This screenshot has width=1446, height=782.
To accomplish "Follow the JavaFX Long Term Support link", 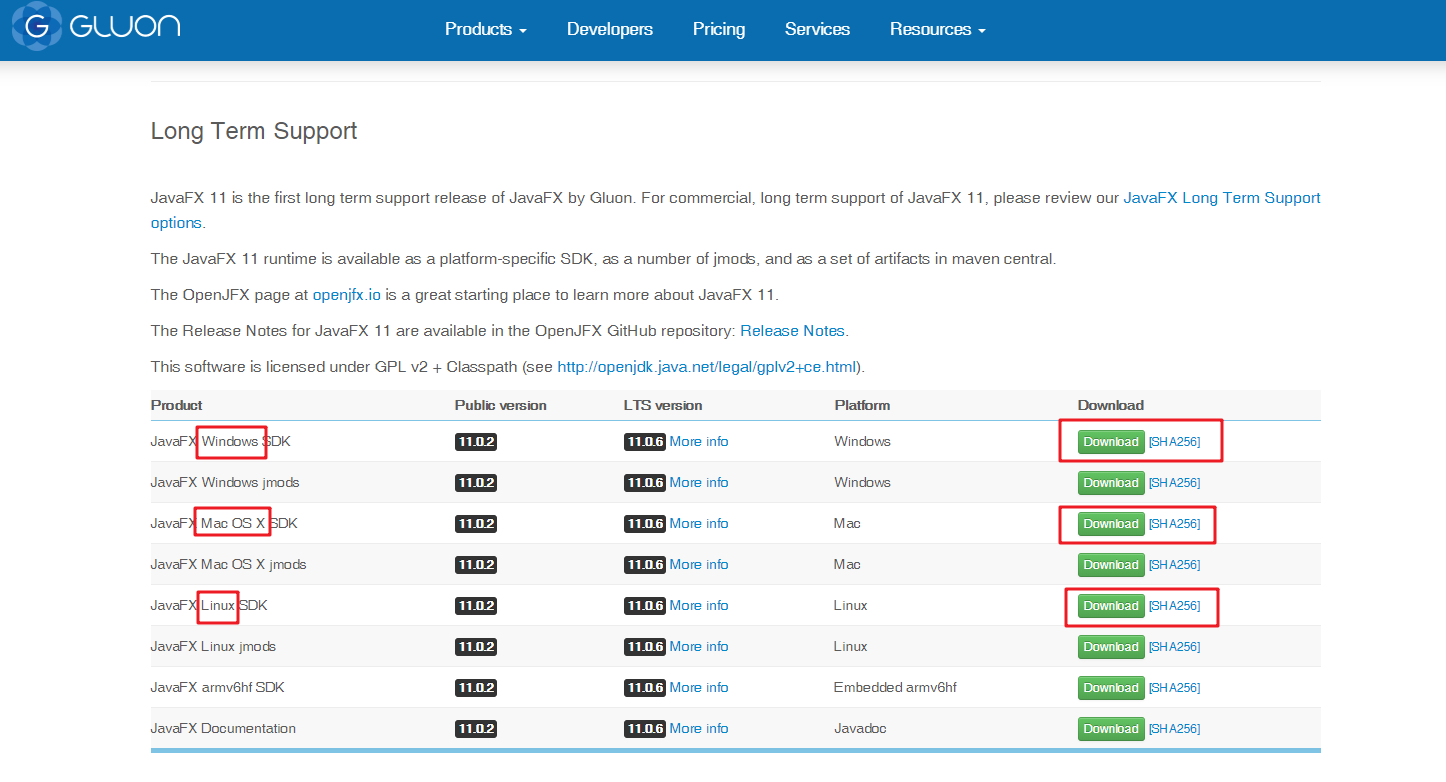I will pos(1222,198).
